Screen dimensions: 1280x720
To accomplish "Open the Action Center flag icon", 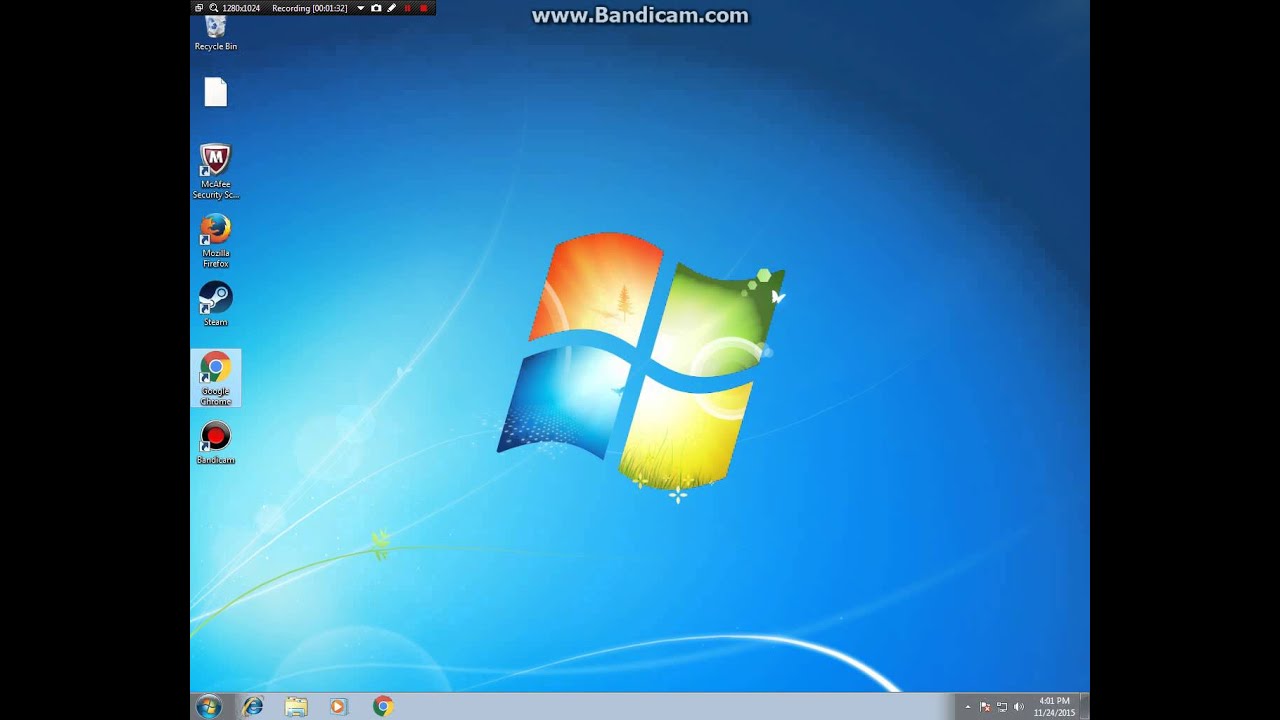I will click(x=985, y=707).
